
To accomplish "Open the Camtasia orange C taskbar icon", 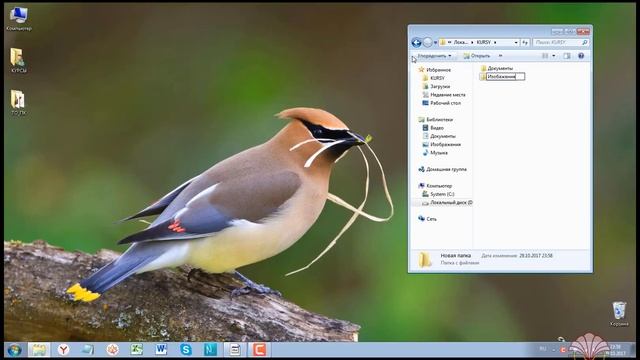I will [x=259, y=350].
